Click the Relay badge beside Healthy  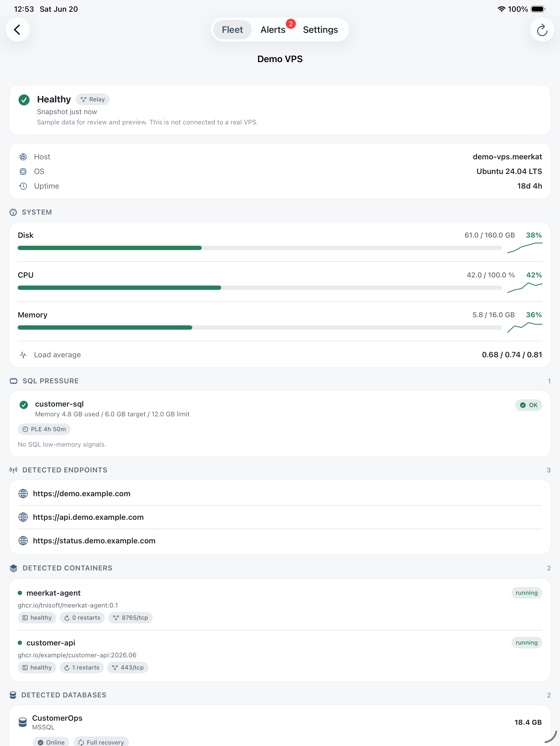click(x=93, y=99)
